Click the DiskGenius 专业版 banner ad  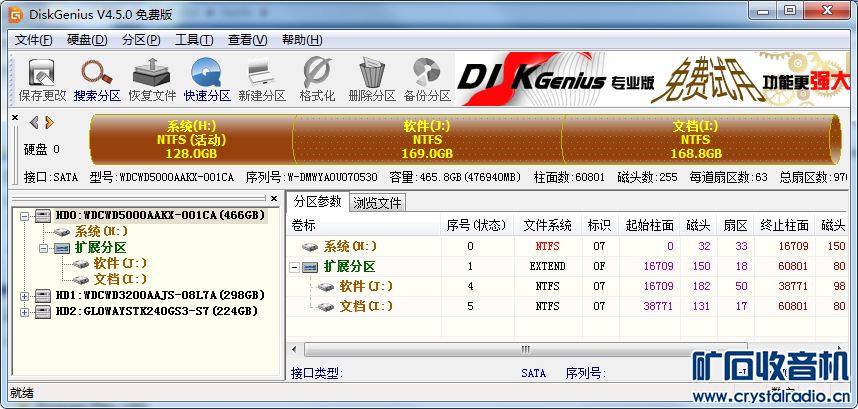point(652,79)
